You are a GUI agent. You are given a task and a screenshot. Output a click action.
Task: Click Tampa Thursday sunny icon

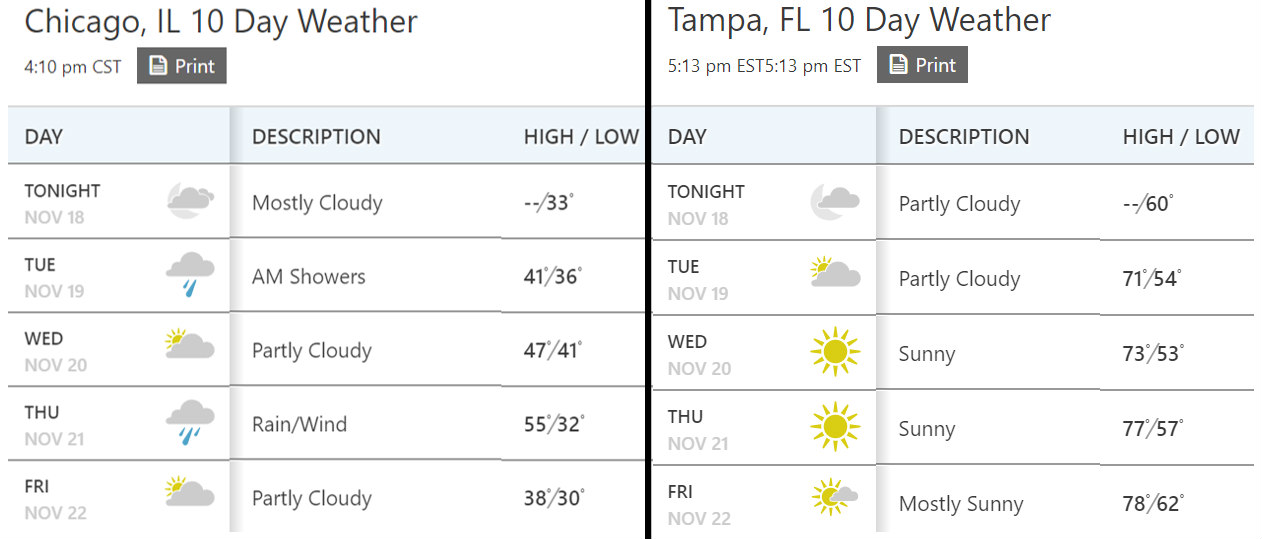tap(835, 427)
